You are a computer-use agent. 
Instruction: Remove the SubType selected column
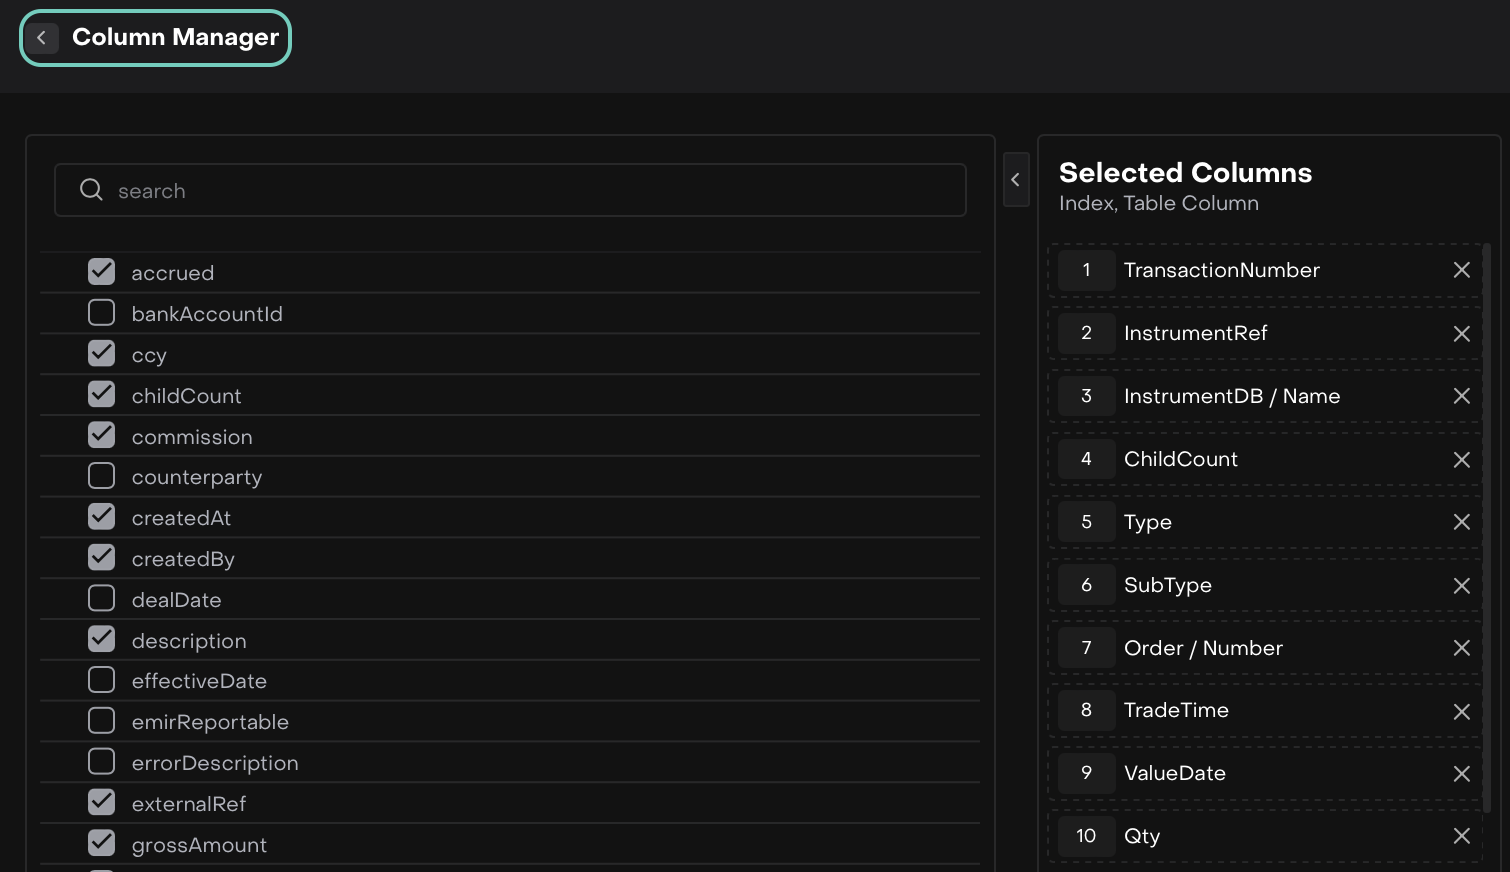(1461, 586)
